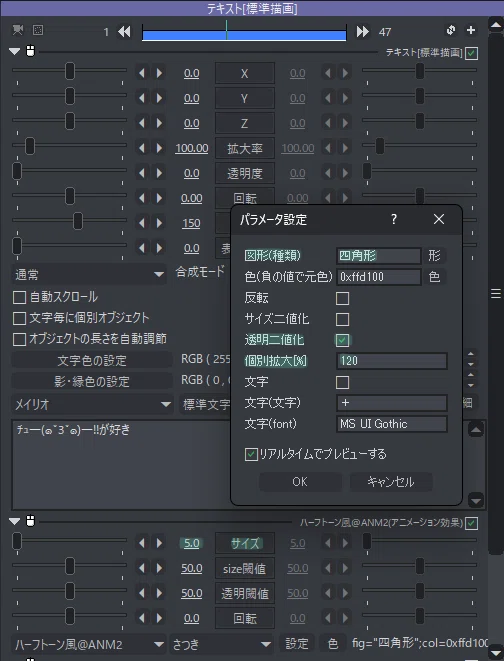This screenshot has width=504, height=661.
Task: Click the size閾値 parameter button
Action: click(x=245, y=568)
